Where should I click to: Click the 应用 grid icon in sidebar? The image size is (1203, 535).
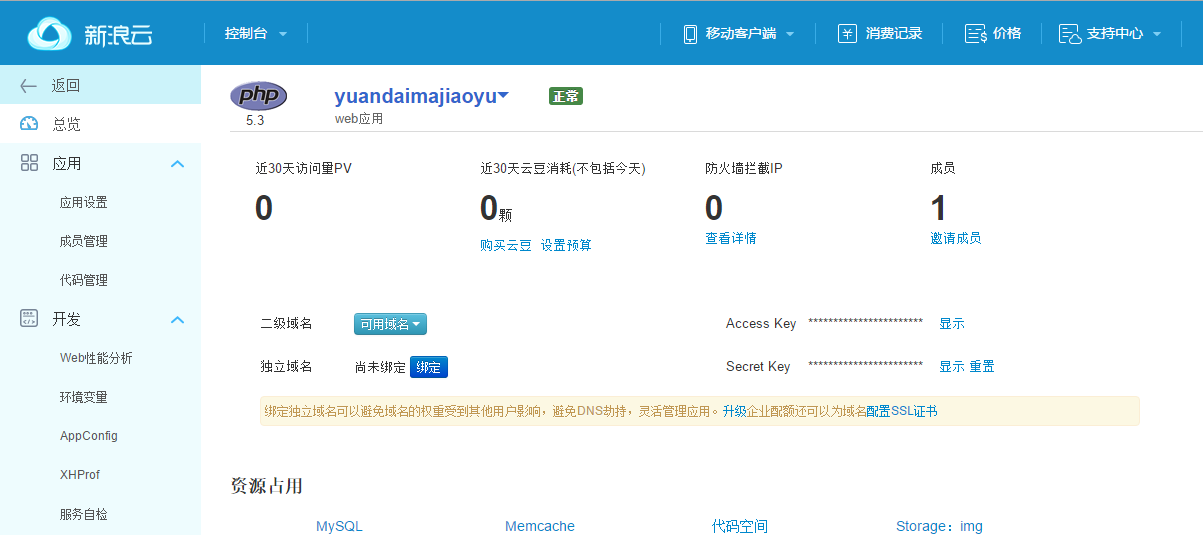pyautogui.click(x=29, y=163)
